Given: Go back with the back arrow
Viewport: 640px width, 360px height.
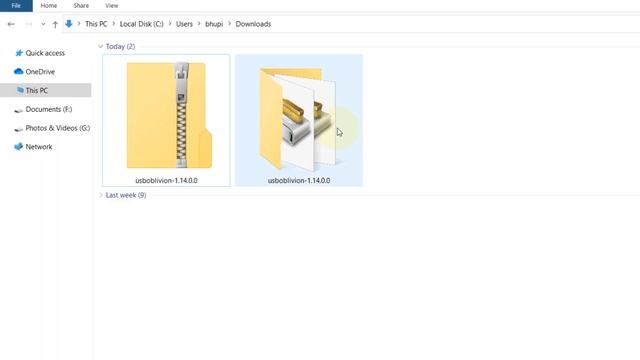Looking at the screenshot, I should [11, 24].
